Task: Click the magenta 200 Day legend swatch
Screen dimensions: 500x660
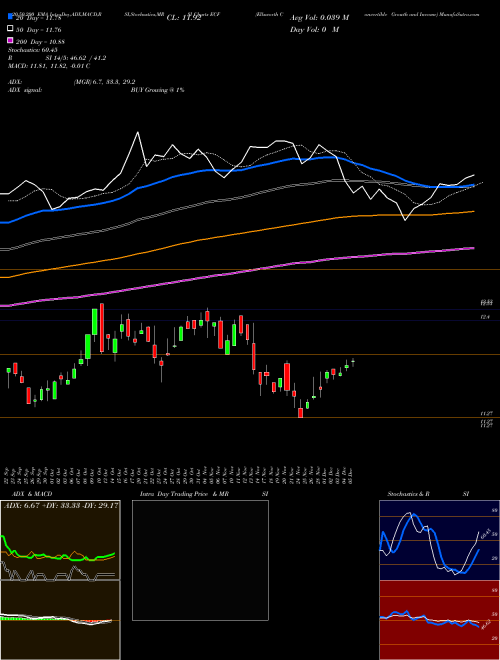Action: point(11,40)
